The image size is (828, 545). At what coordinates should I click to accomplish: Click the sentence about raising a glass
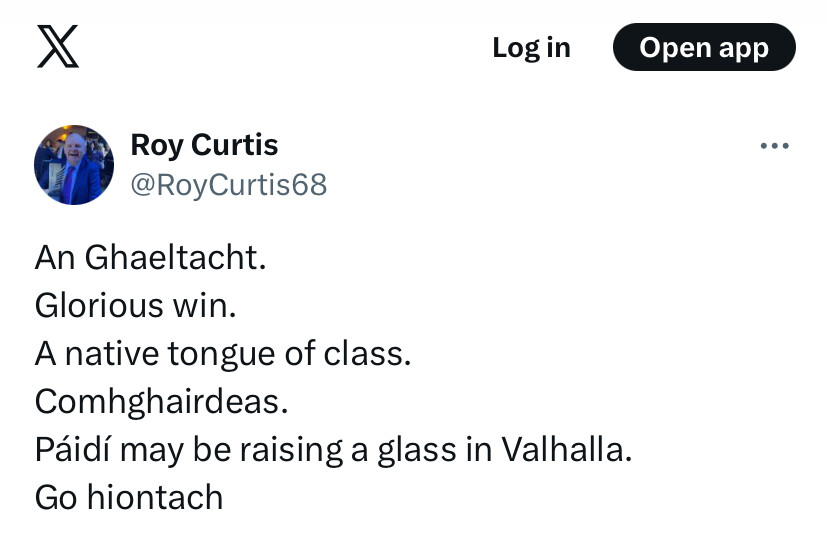coord(333,450)
